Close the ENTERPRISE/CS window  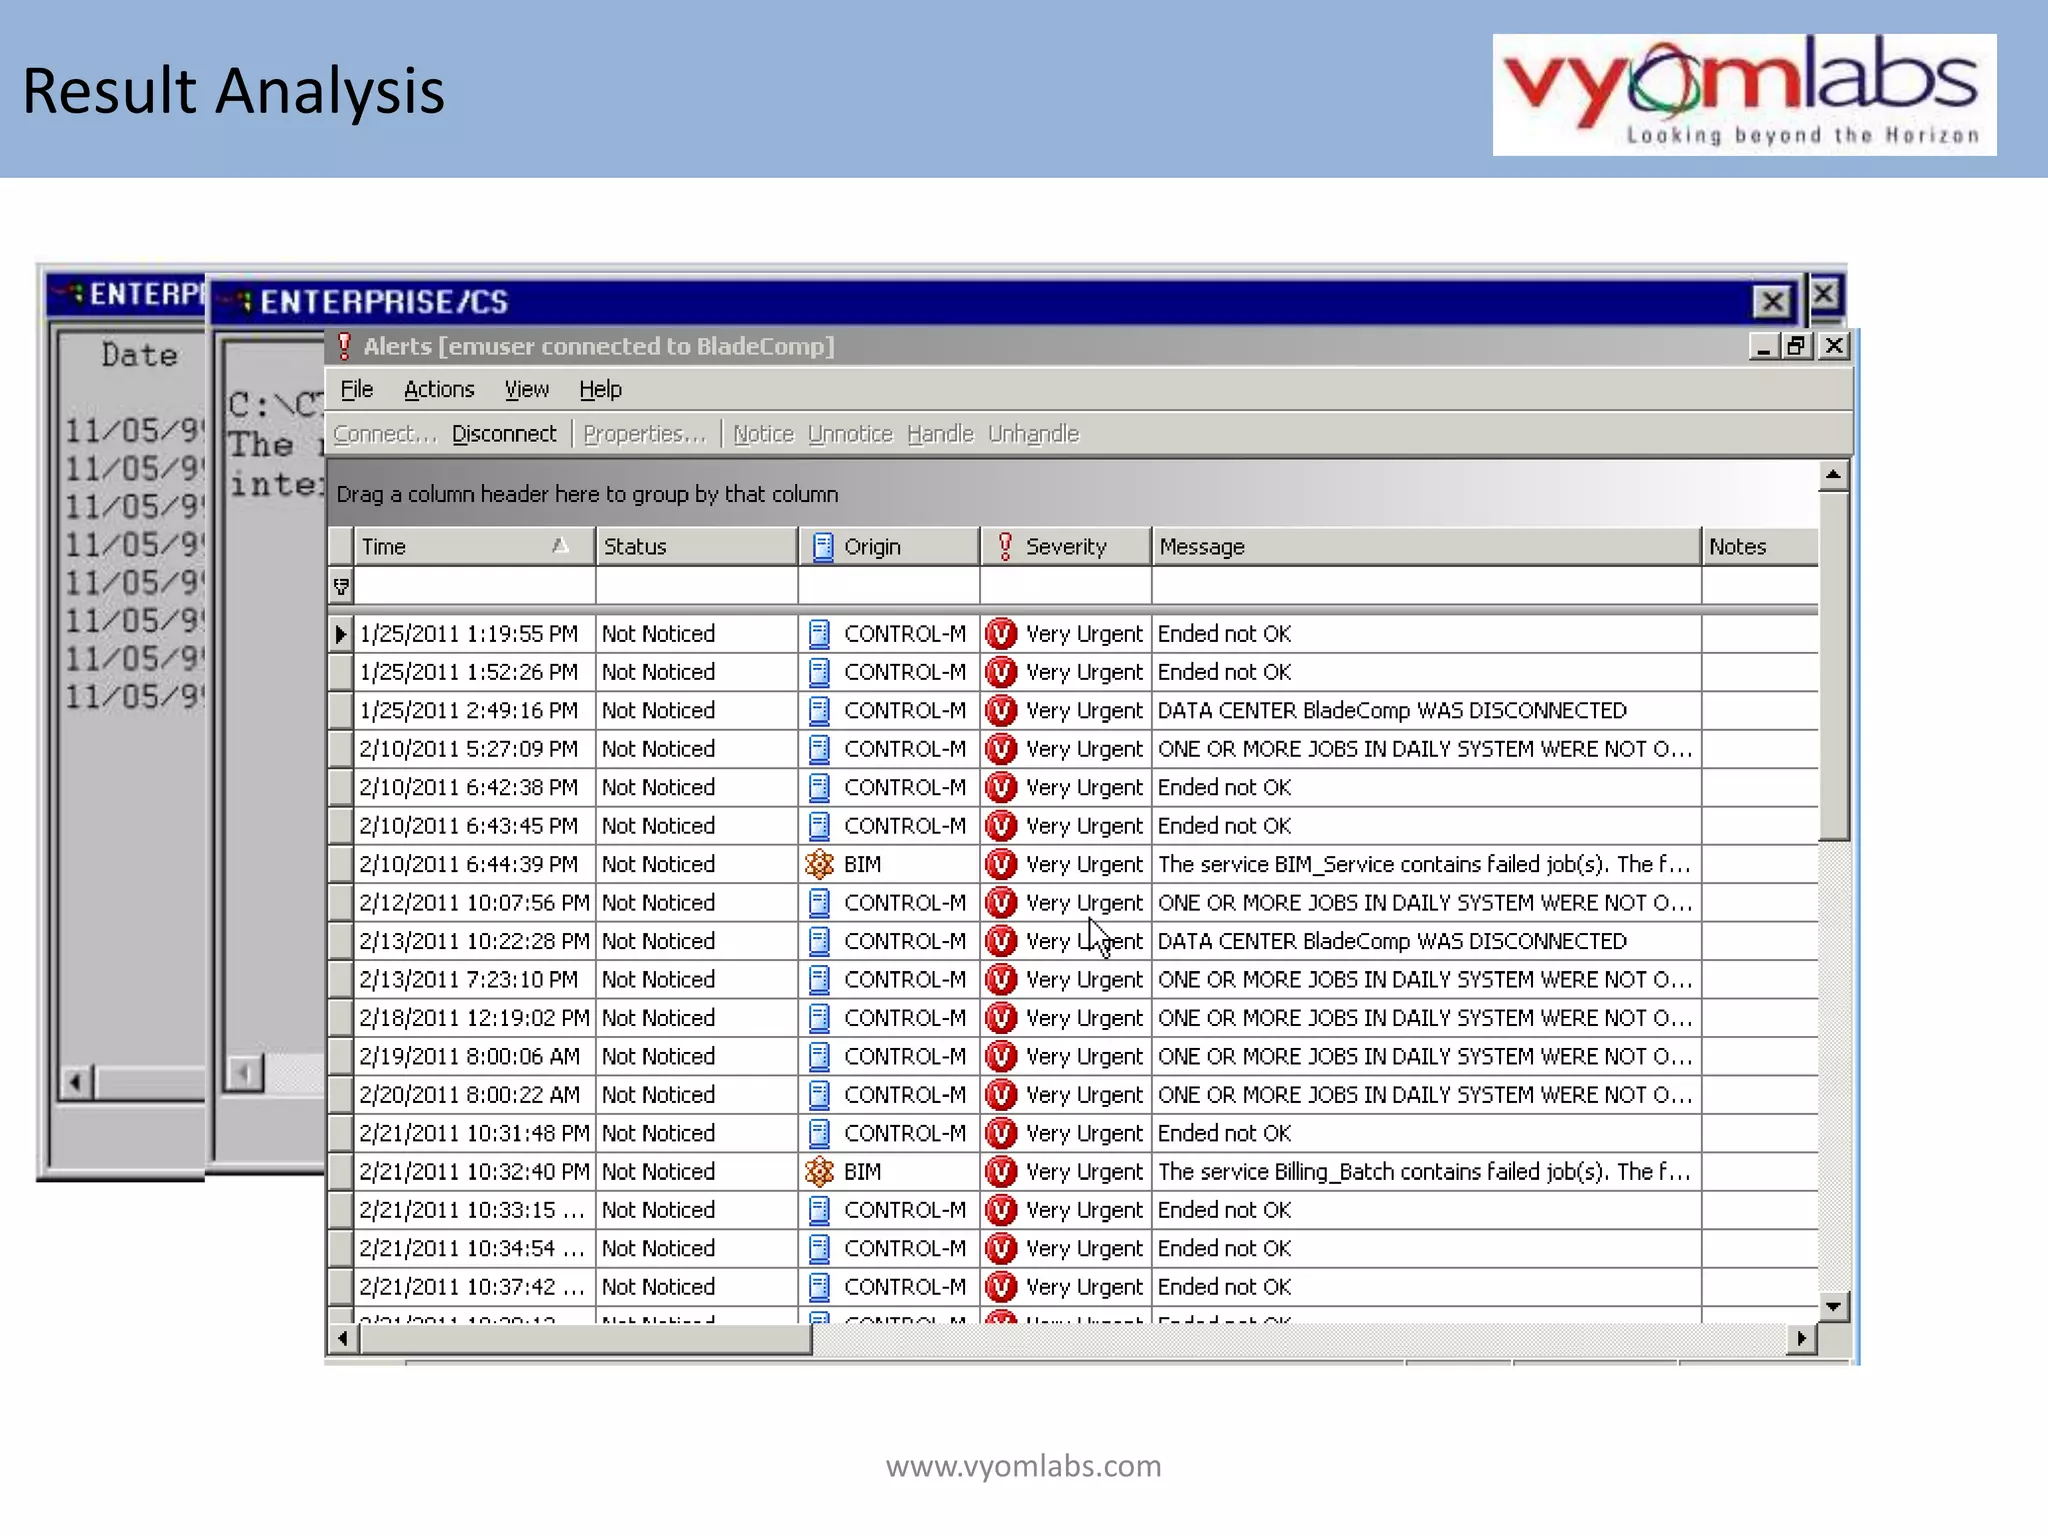click(1772, 301)
